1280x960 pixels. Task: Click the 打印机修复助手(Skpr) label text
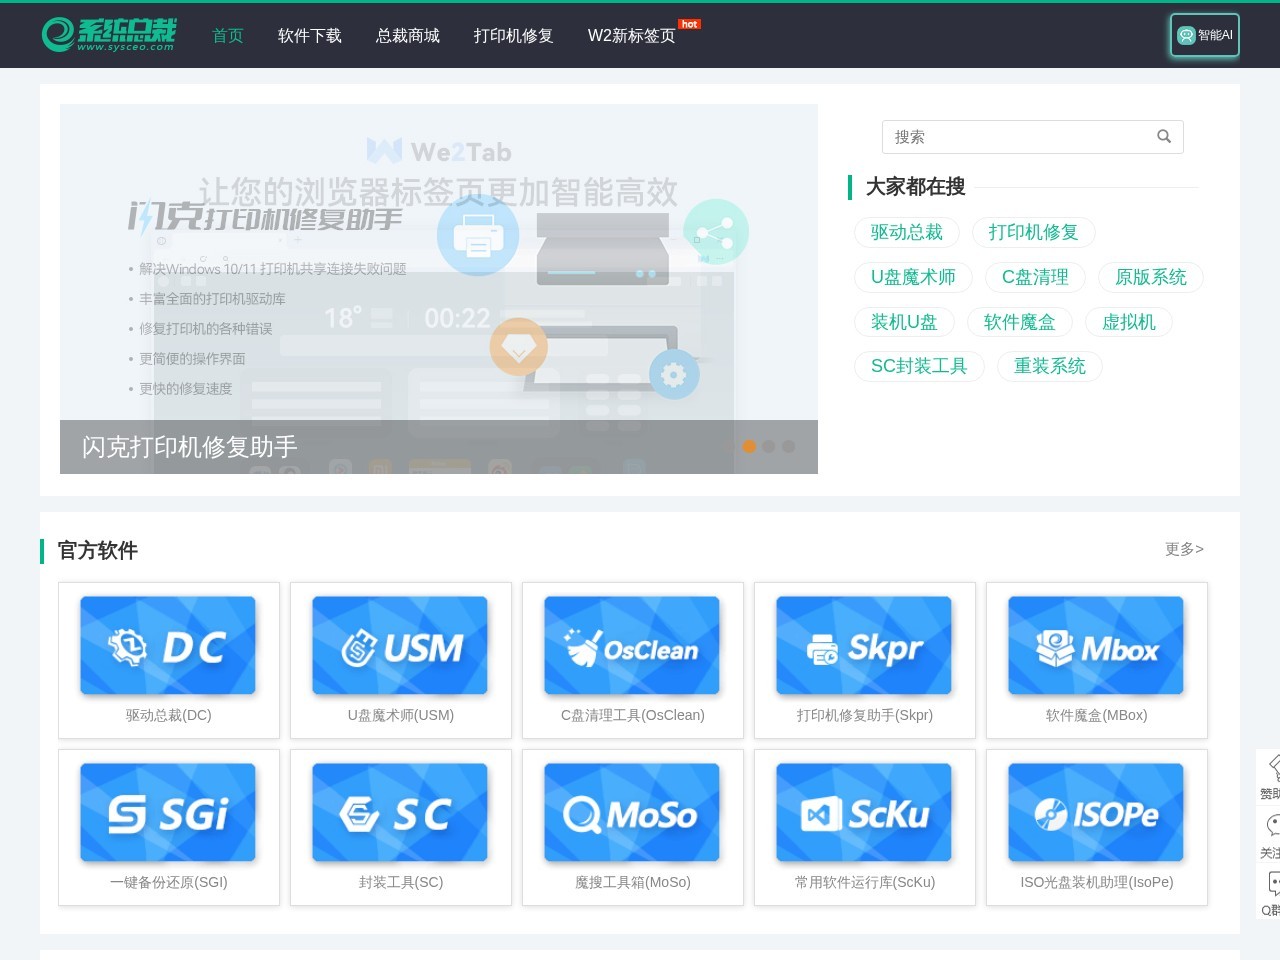[864, 715]
